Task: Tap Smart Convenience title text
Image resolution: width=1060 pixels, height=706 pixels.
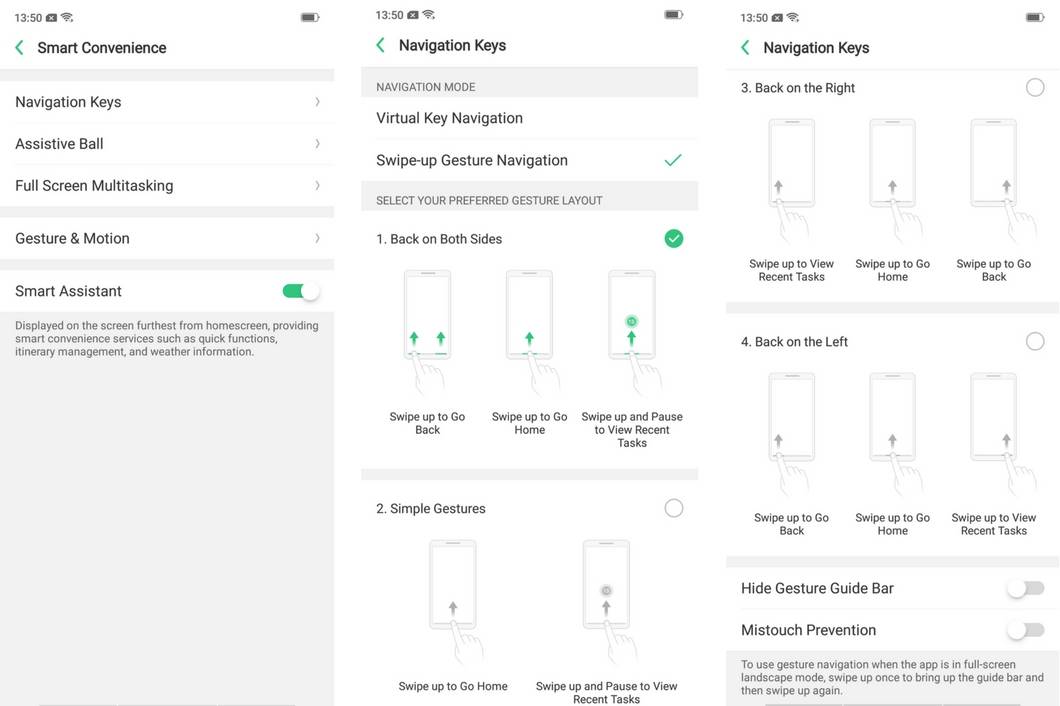Action: [101, 48]
